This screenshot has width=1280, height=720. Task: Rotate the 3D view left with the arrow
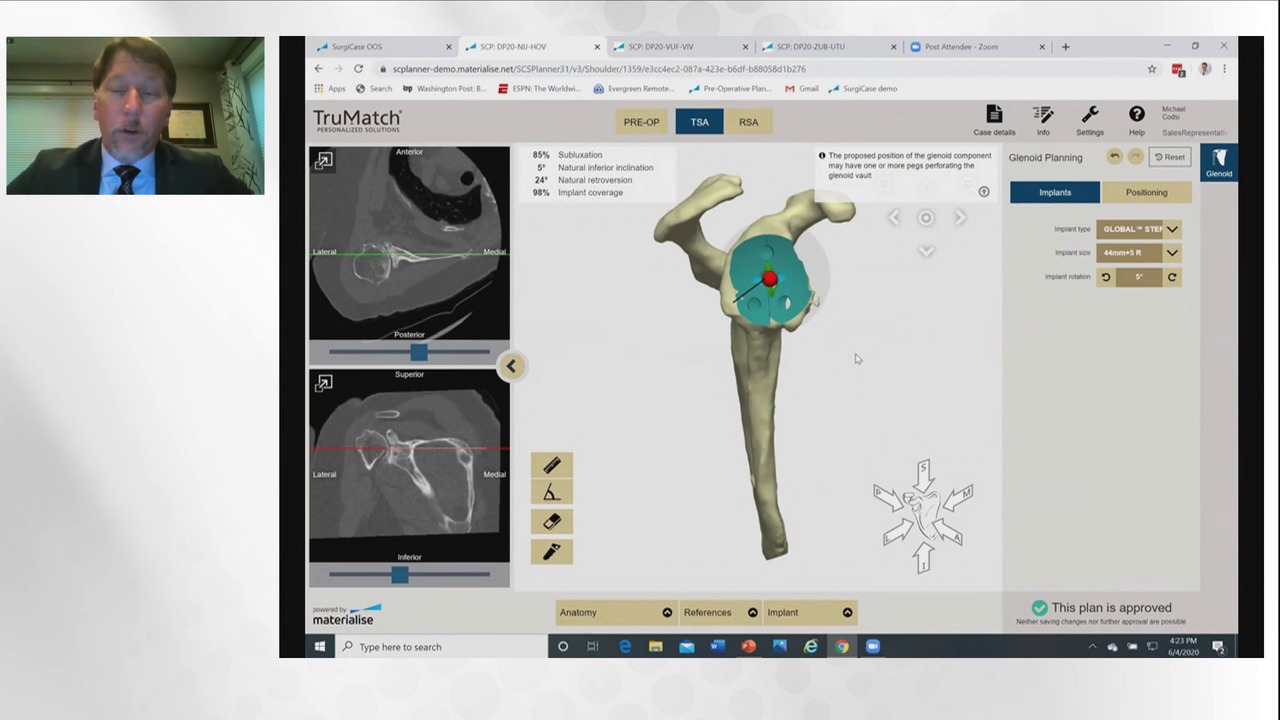(x=894, y=217)
